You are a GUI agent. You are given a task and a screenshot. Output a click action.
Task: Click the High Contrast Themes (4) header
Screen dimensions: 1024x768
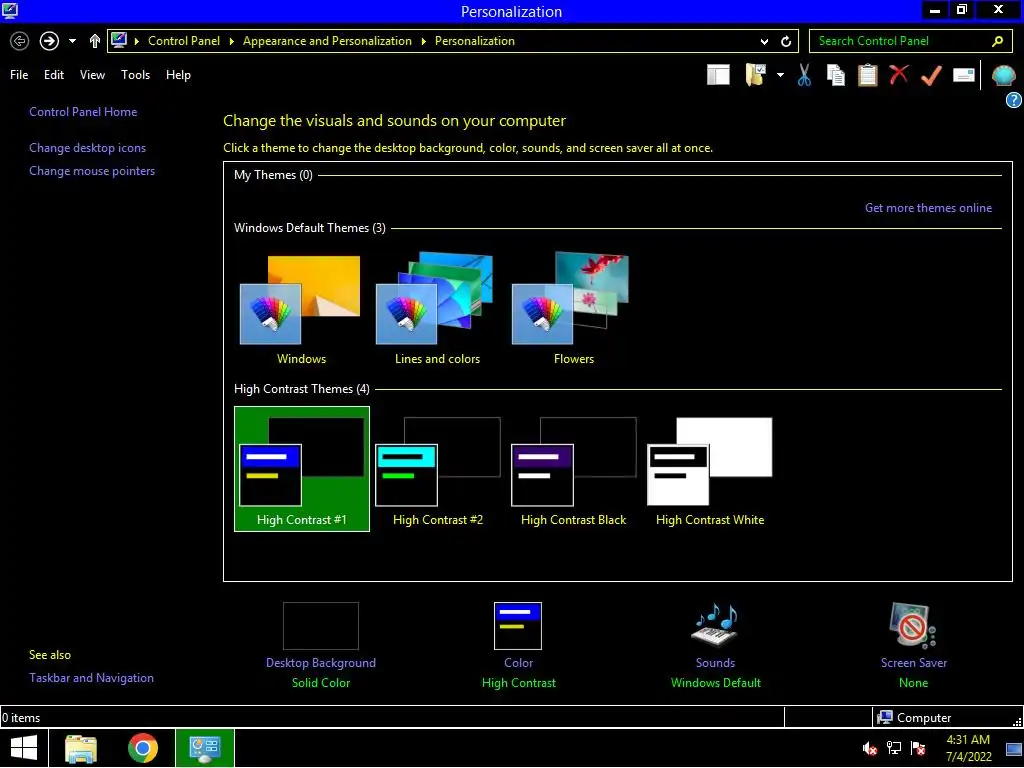pos(302,389)
